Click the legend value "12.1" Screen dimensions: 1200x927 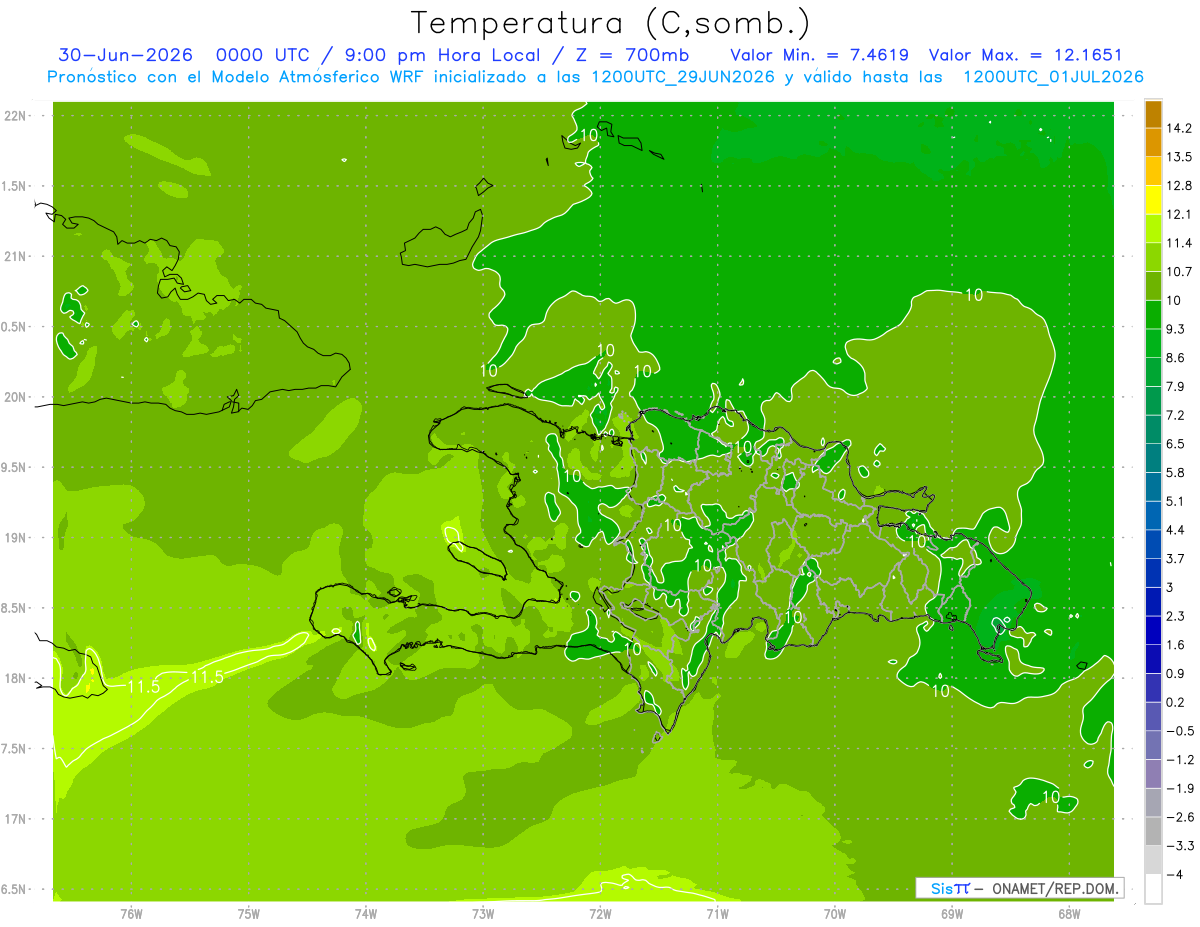point(1180,214)
